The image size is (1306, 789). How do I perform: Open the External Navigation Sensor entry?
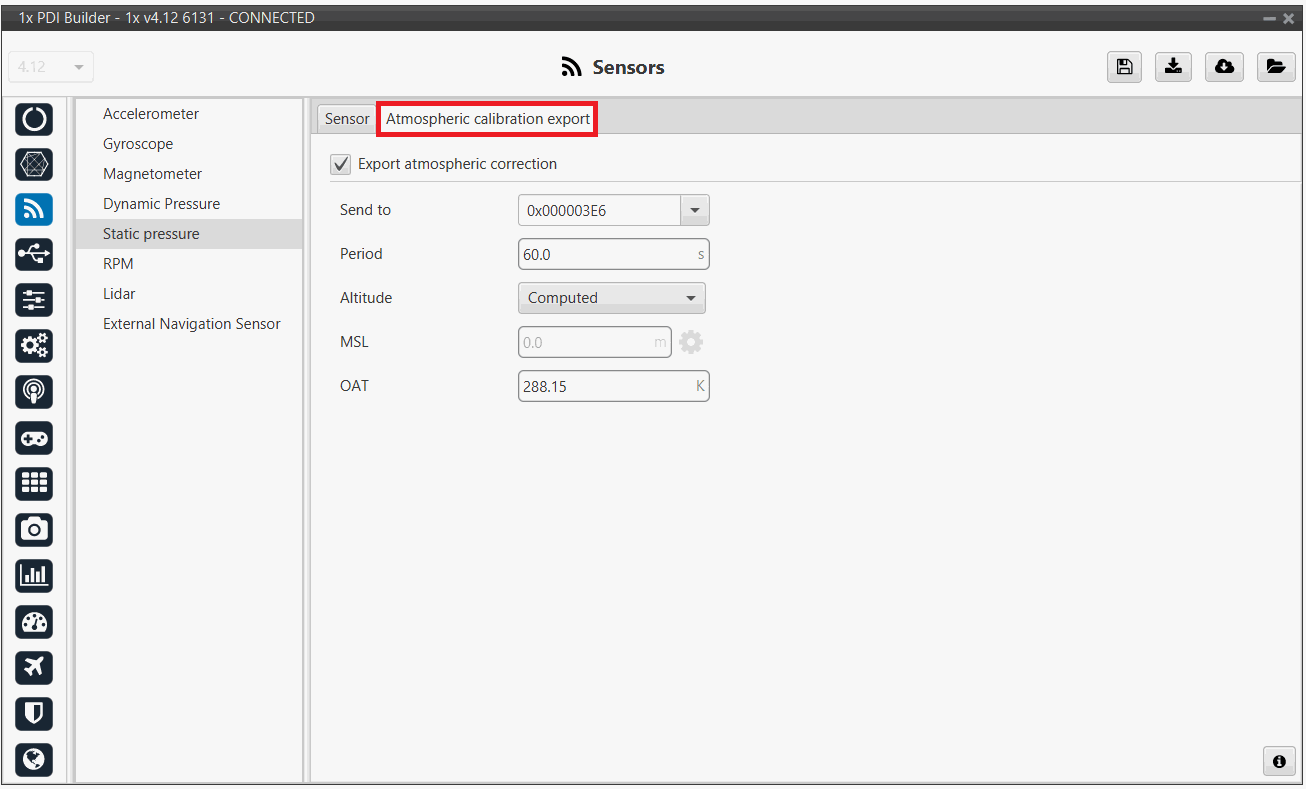pos(191,324)
